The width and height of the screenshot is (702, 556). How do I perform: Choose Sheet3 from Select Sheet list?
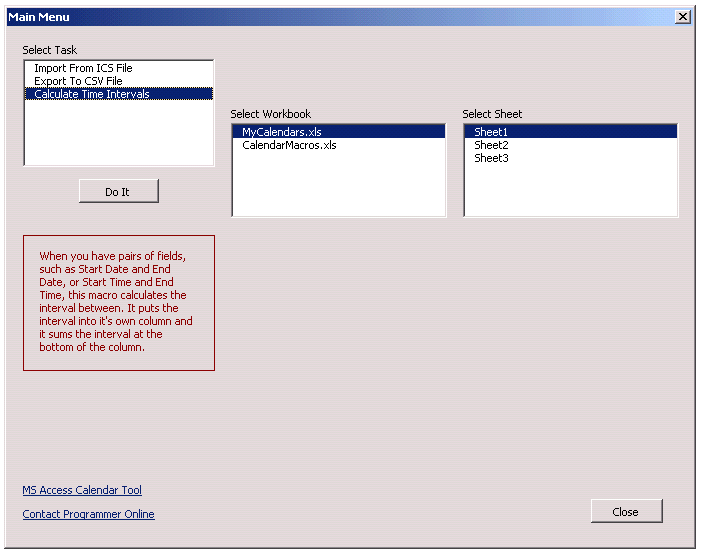491,158
